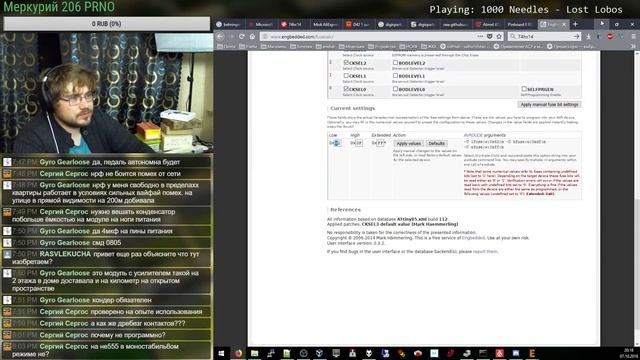Open the Ячейки bookmarks folder
The width and height of the screenshot is (640, 360).
point(301,47)
